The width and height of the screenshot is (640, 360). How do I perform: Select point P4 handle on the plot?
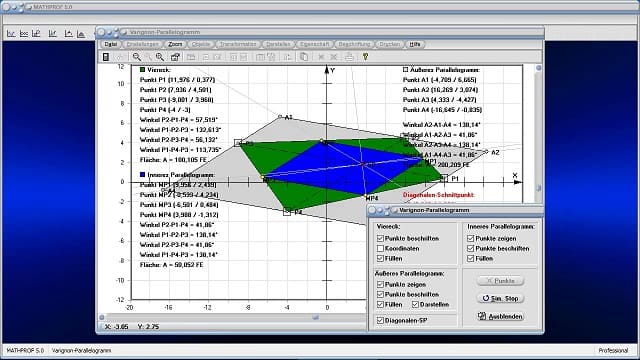point(287,212)
